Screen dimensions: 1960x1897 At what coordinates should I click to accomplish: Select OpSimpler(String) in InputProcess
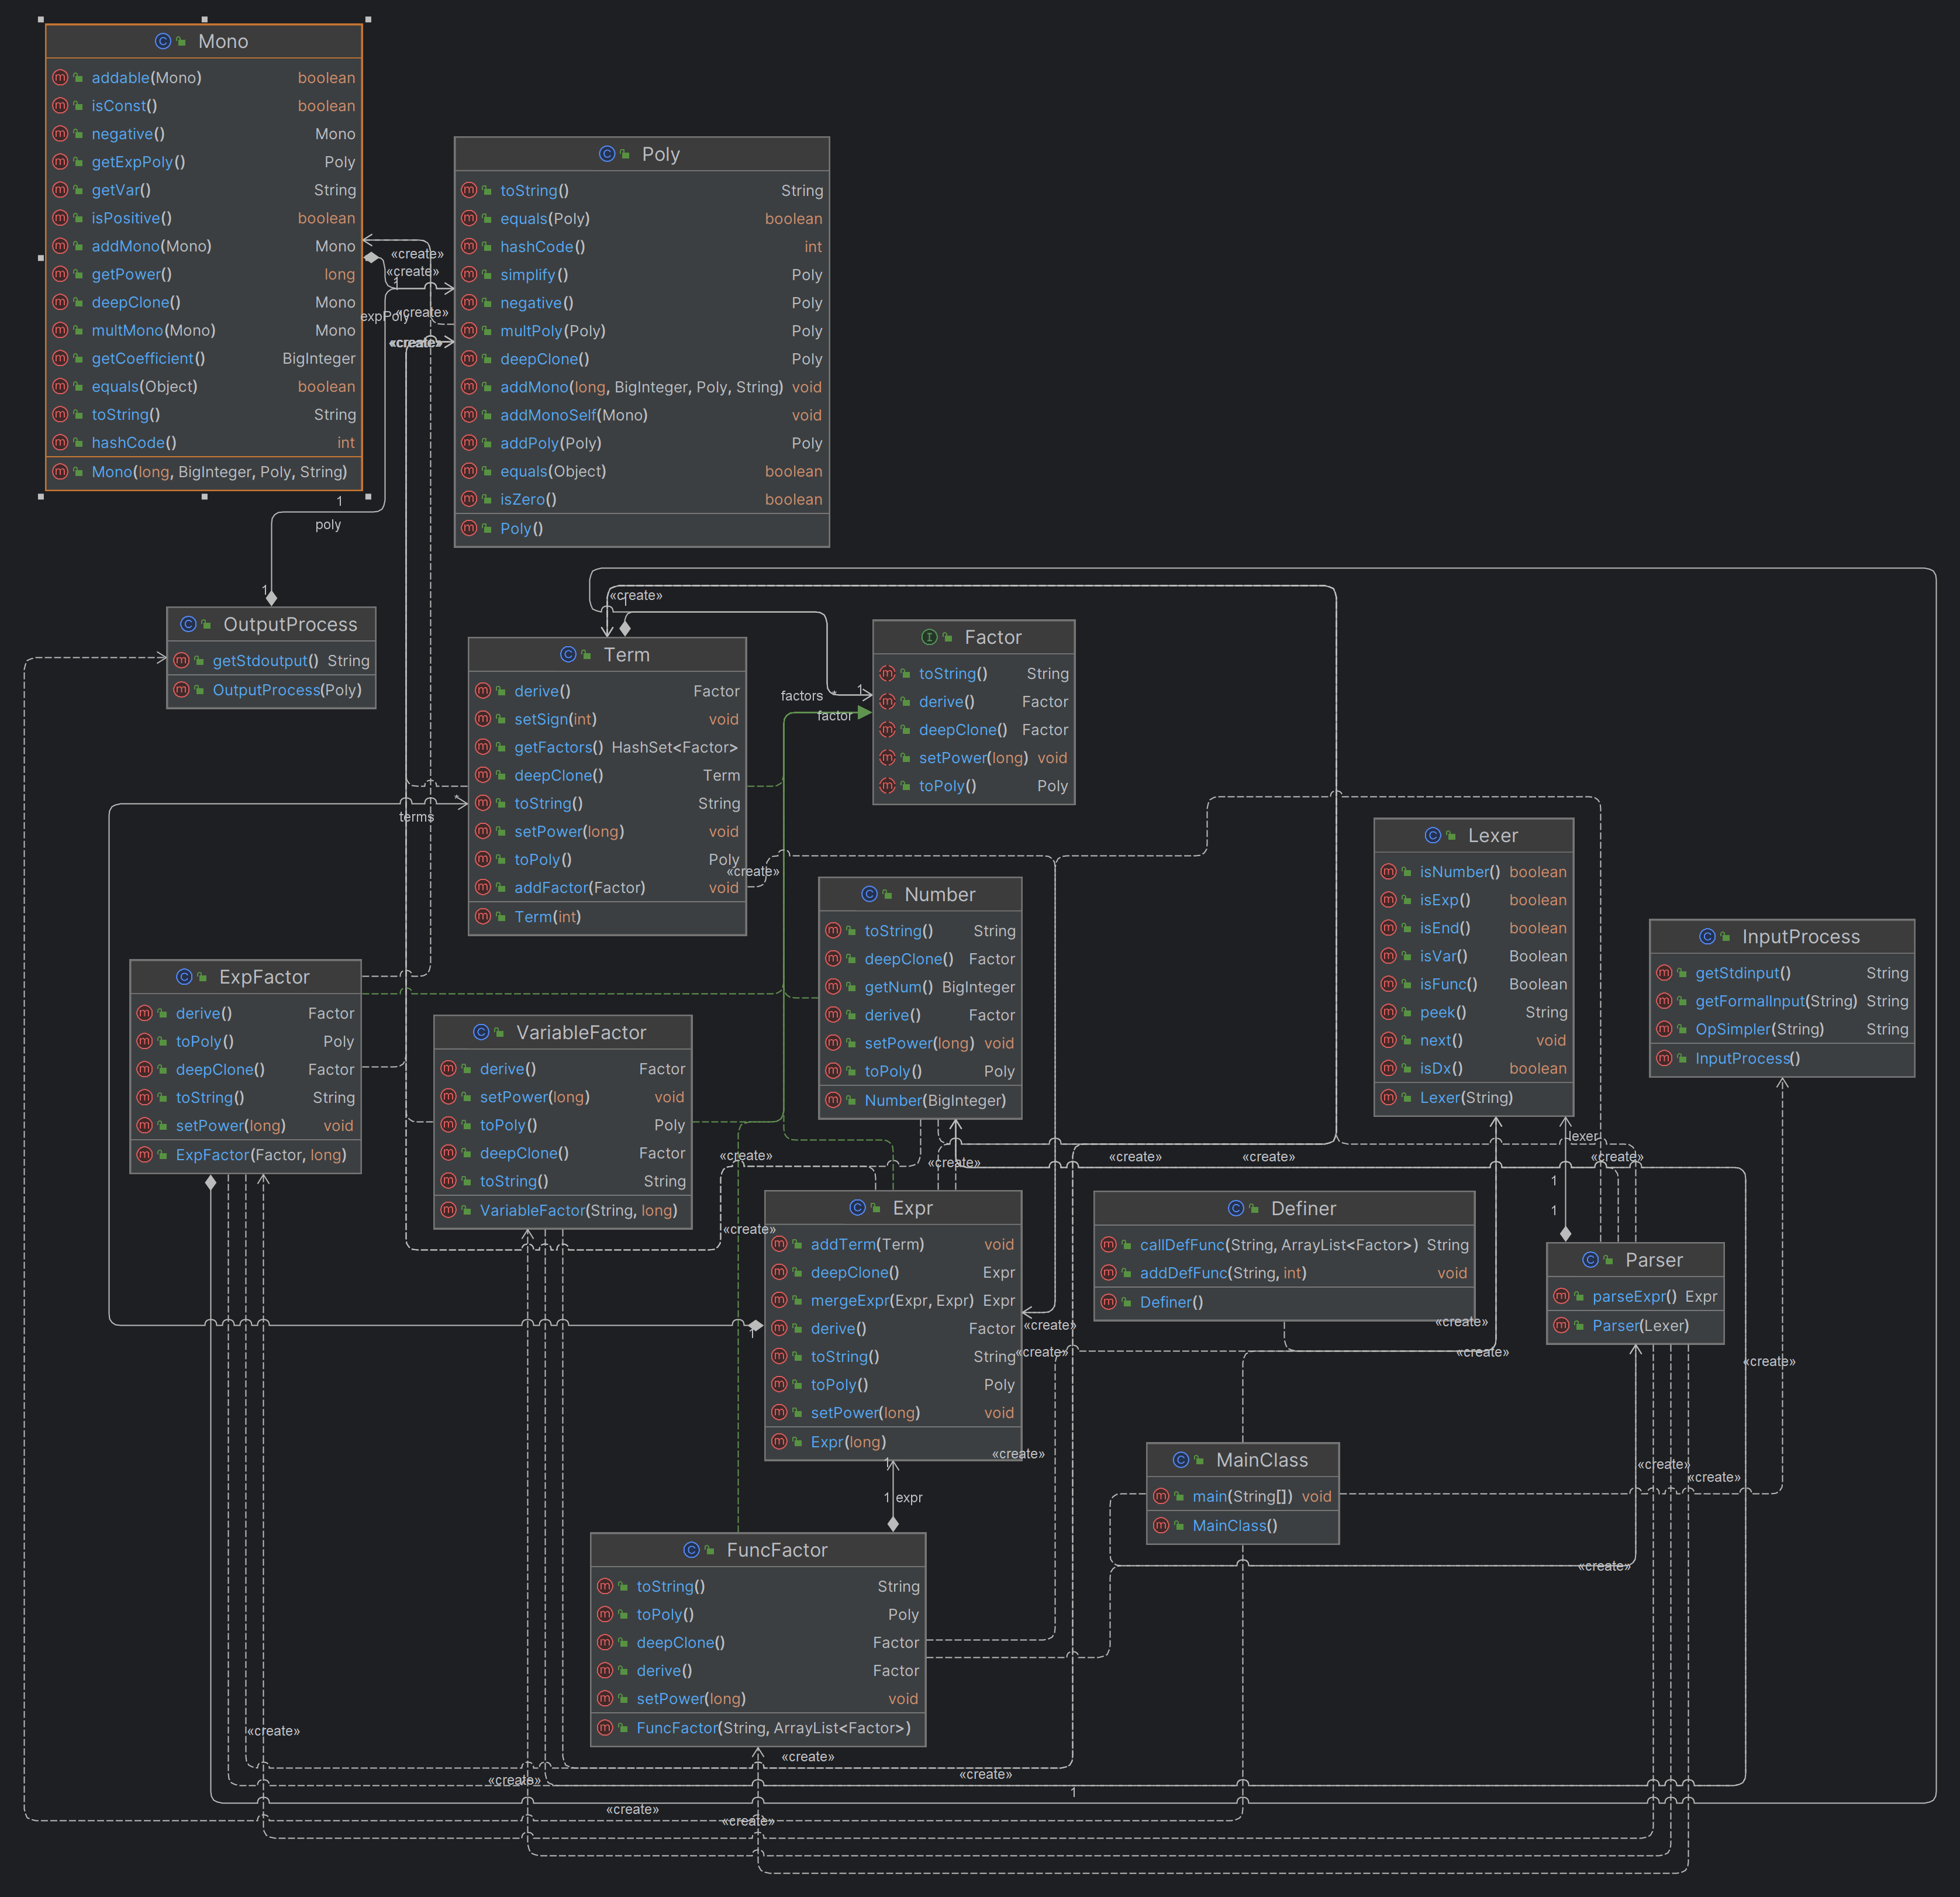[1782, 1029]
